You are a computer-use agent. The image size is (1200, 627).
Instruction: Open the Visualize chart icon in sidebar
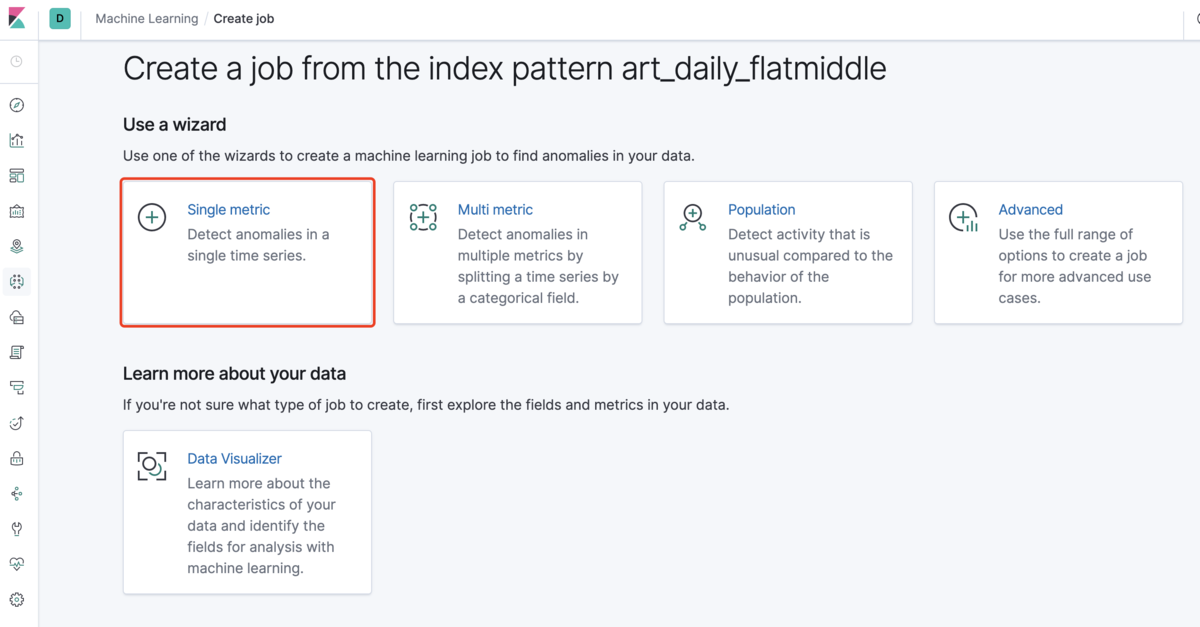pyautogui.click(x=16, y=140)
